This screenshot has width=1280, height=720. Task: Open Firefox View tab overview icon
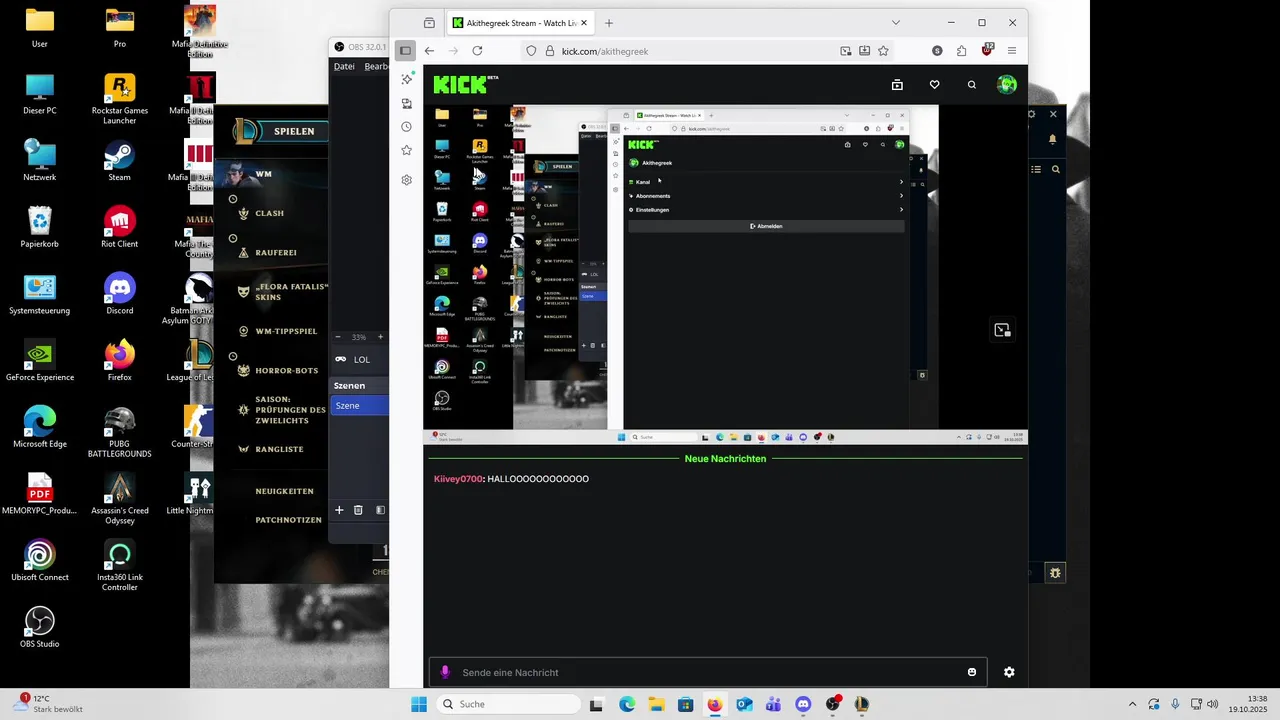pyautogui.click(x=429, y=23)
